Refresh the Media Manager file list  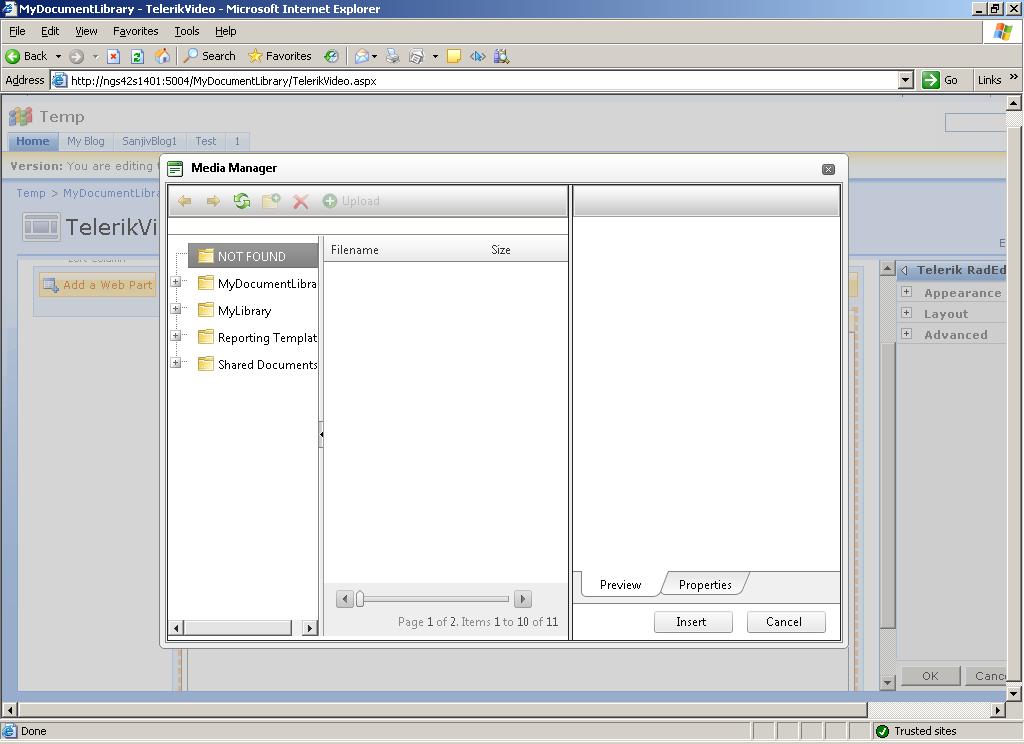pyautogui.click(x=242, y=201)
